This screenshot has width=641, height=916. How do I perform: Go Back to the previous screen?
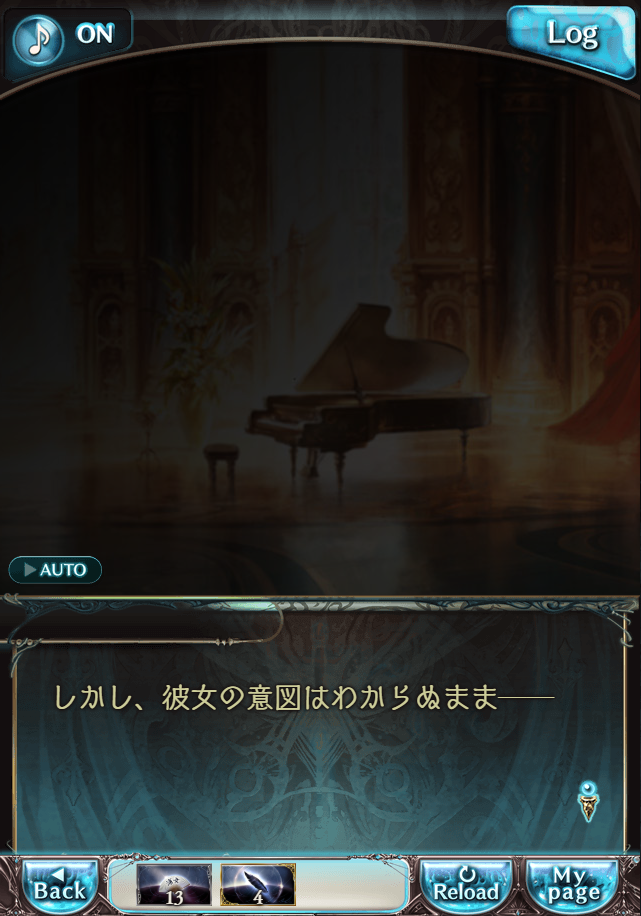tap(60, 885)
